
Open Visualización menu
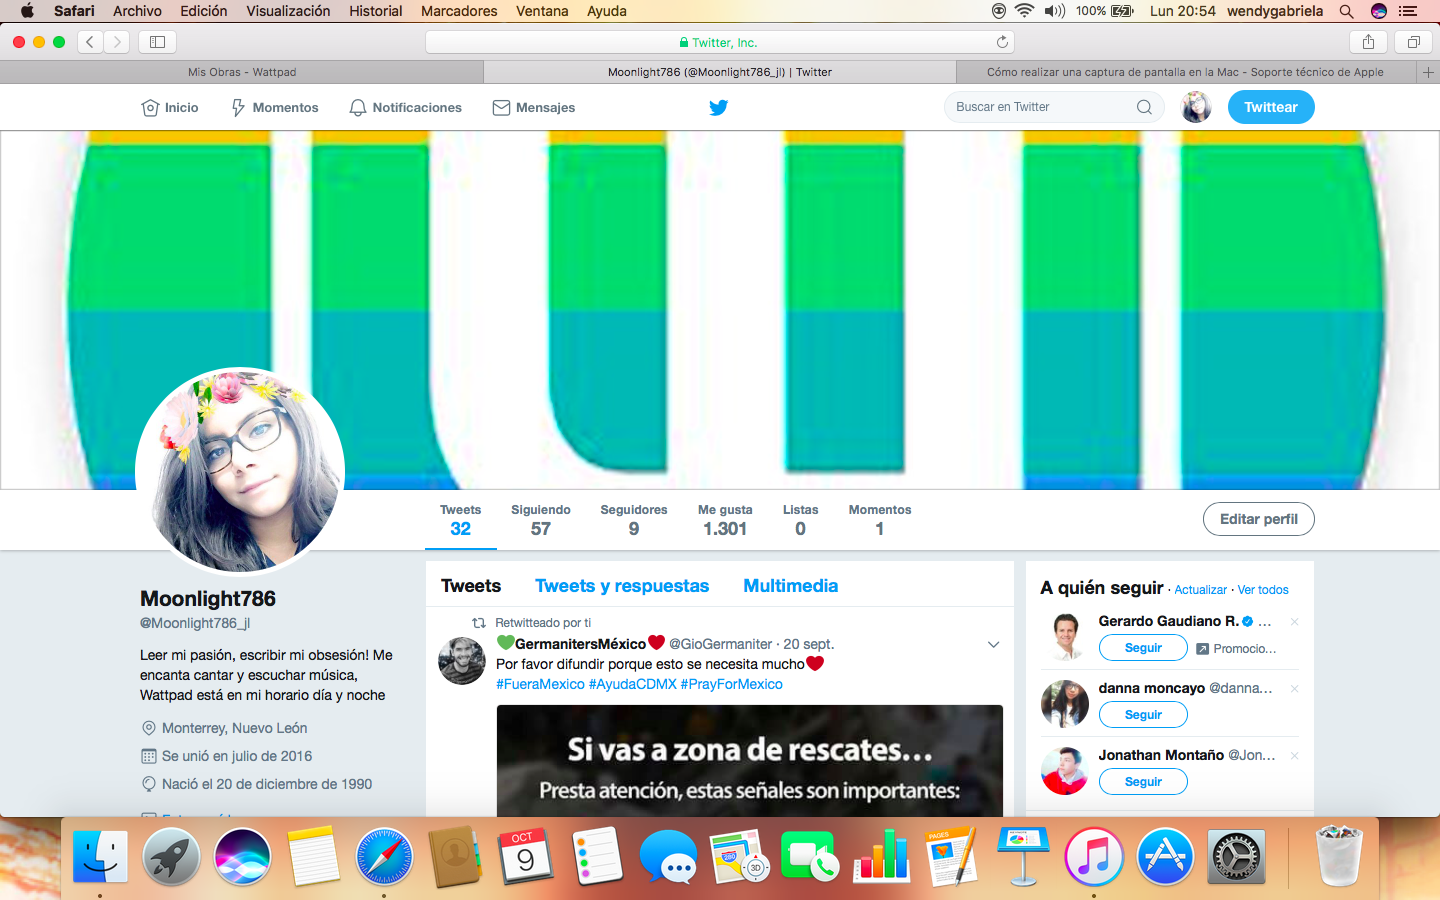click(x=288, y=11)
